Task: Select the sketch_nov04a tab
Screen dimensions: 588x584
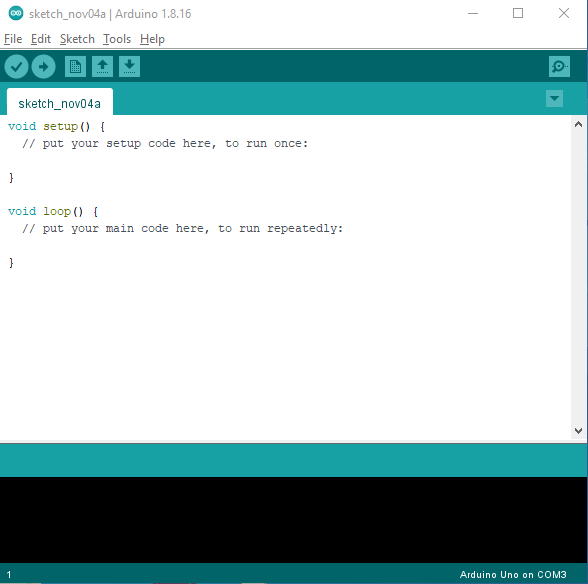Action: pyautogui.click(x=60, y=103)
